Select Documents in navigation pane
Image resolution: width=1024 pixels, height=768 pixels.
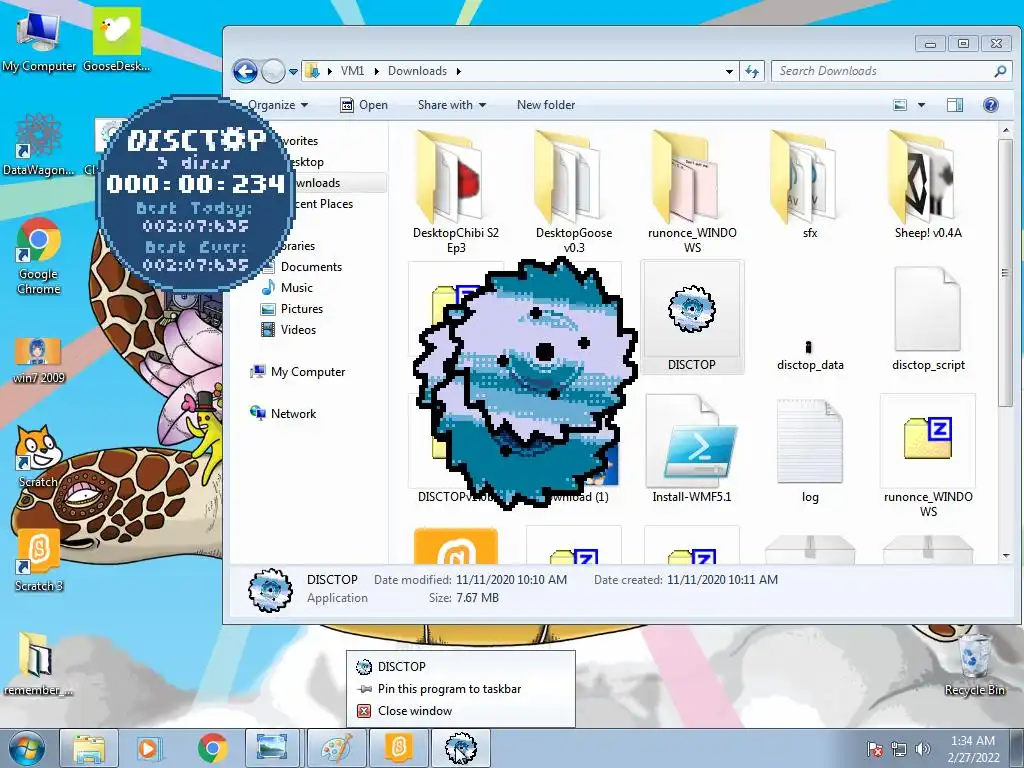click(x=311, y=266)
